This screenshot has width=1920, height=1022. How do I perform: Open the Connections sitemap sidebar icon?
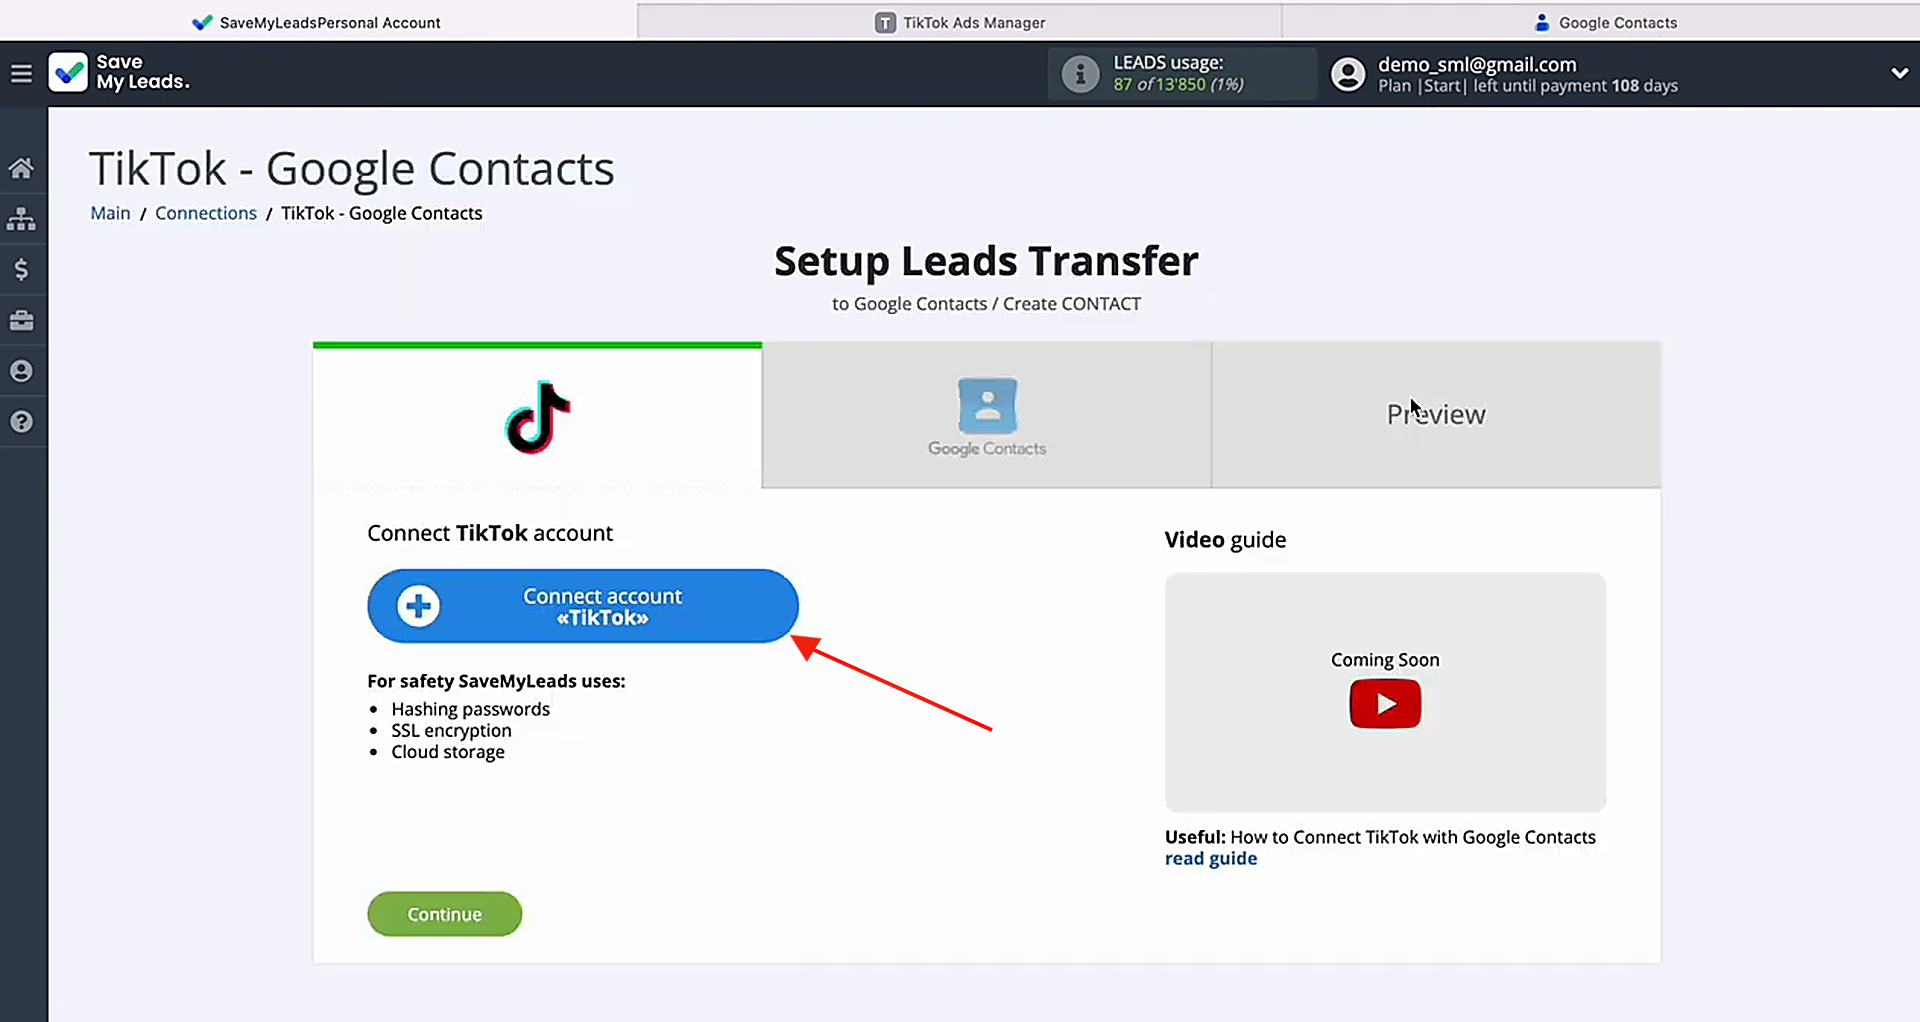pos(21,219)
